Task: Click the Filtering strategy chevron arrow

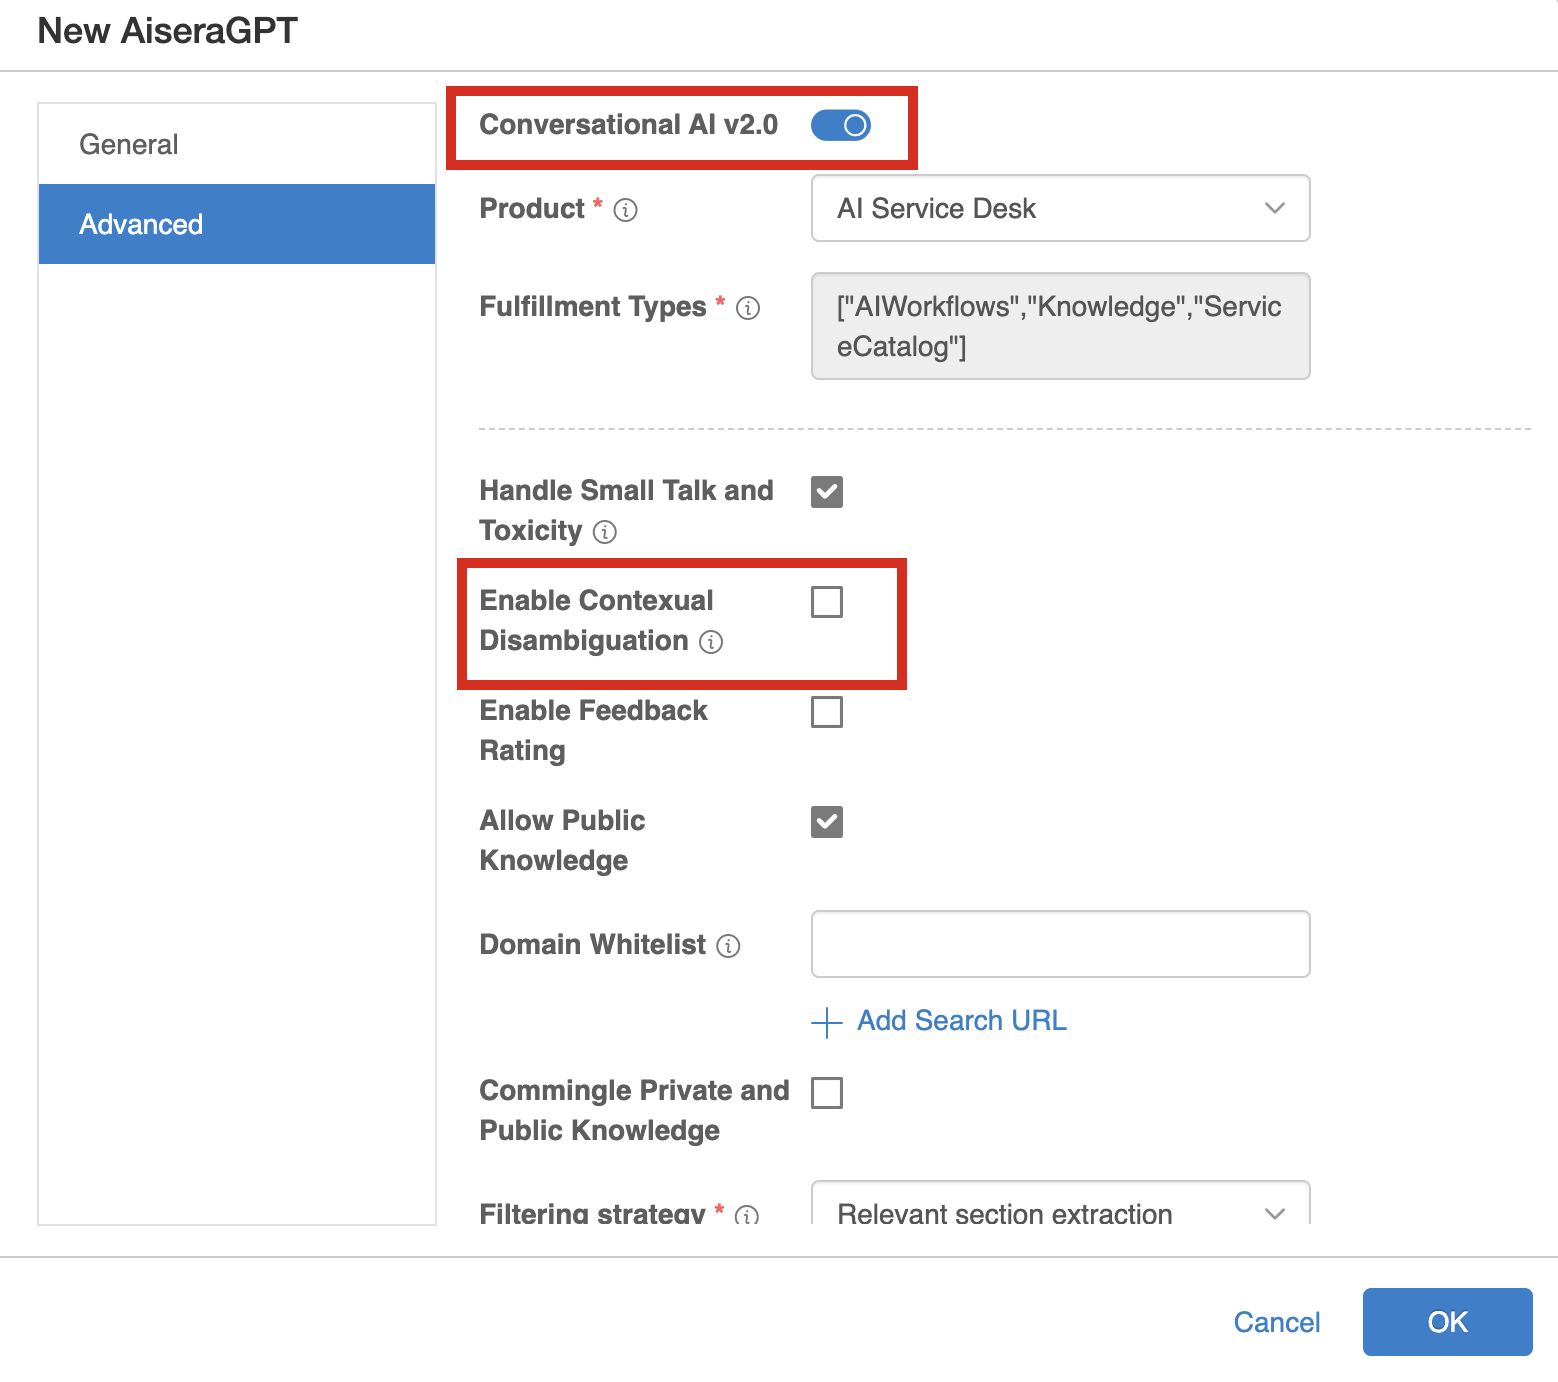Action: (x=1275, y=1214)
